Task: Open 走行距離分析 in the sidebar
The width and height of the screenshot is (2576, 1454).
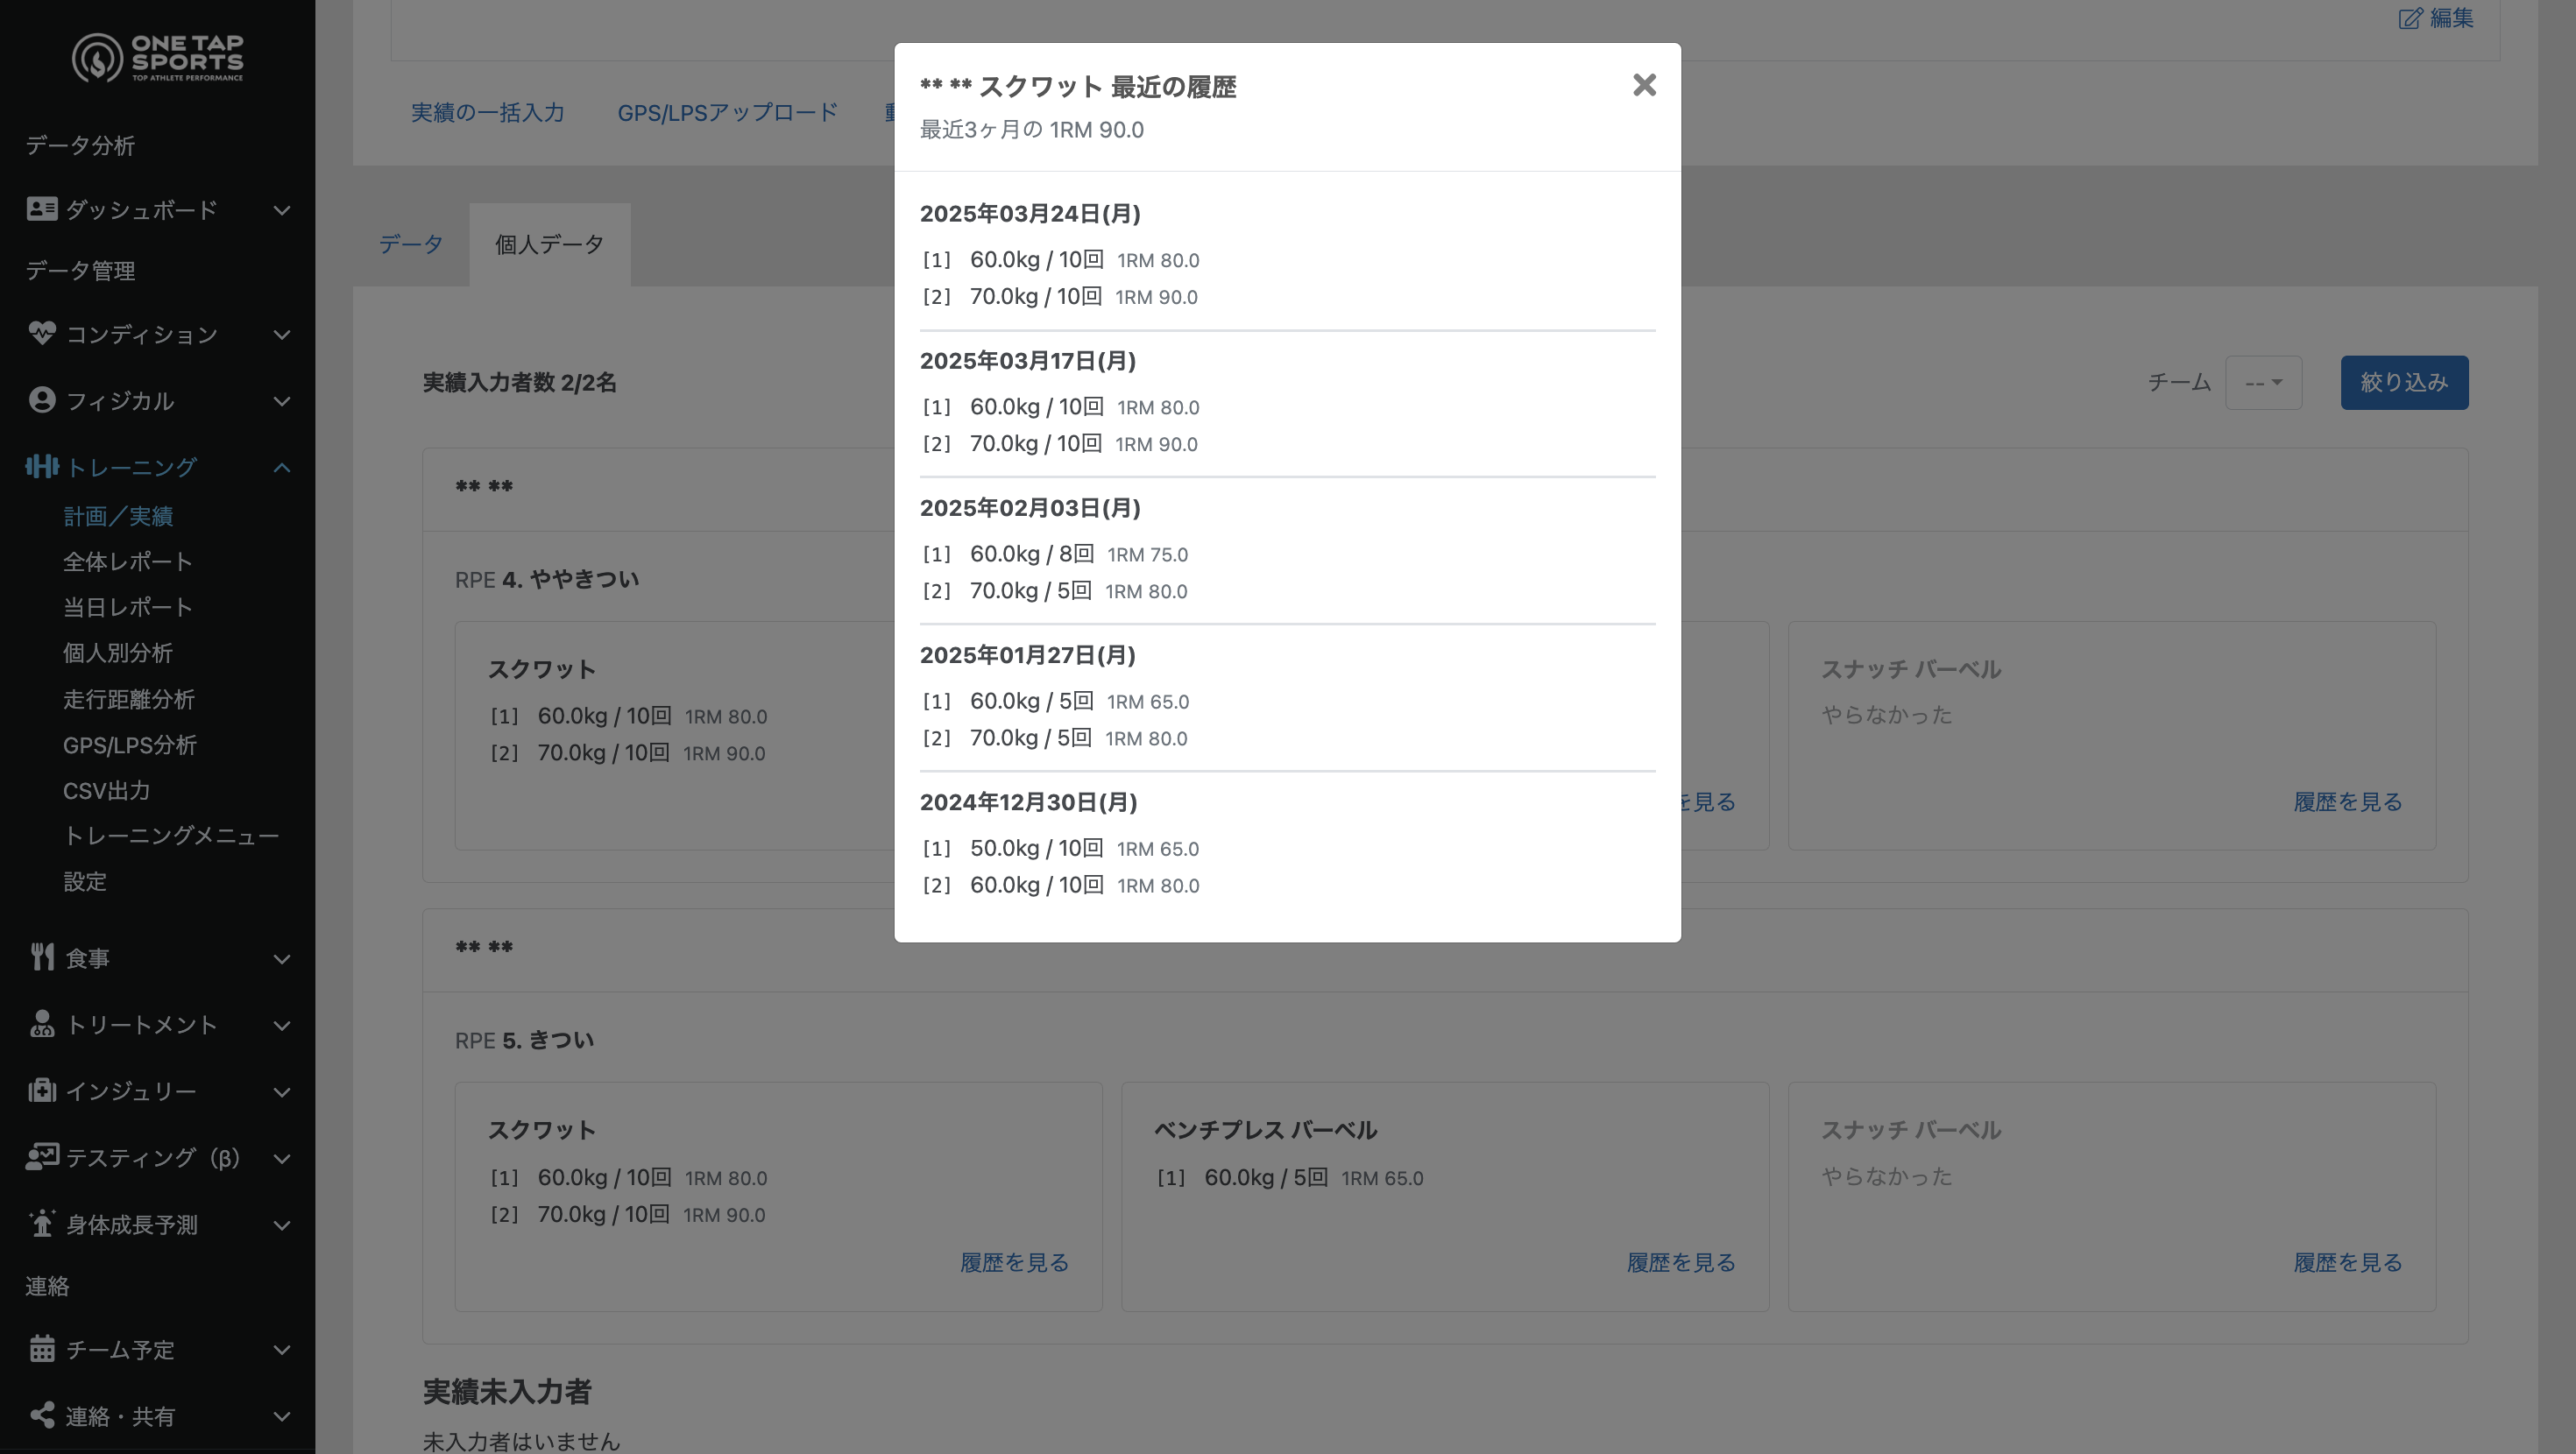Action: [x=129, y=699]
